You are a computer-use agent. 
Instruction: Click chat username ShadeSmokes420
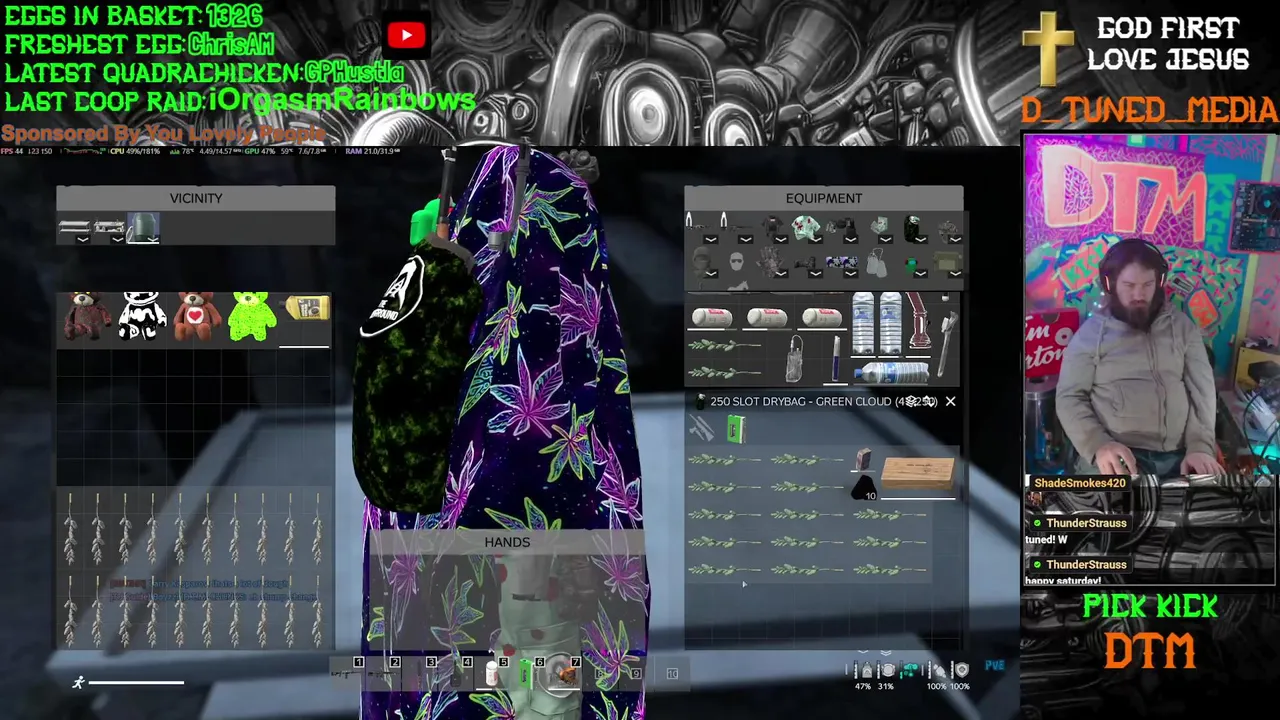point(1080,483)
